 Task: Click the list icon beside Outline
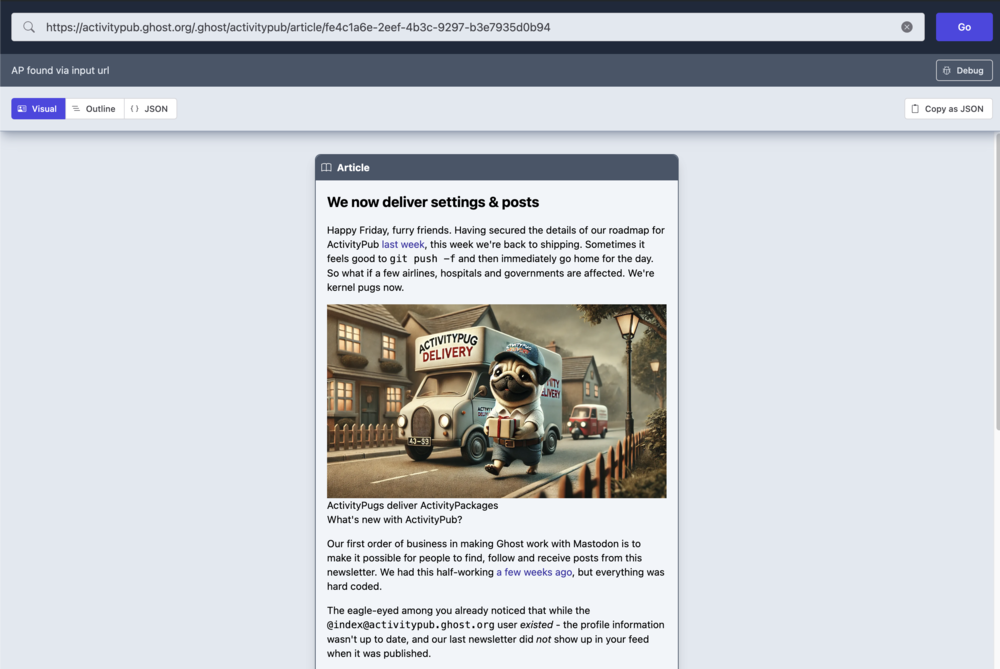coord(76,109)
